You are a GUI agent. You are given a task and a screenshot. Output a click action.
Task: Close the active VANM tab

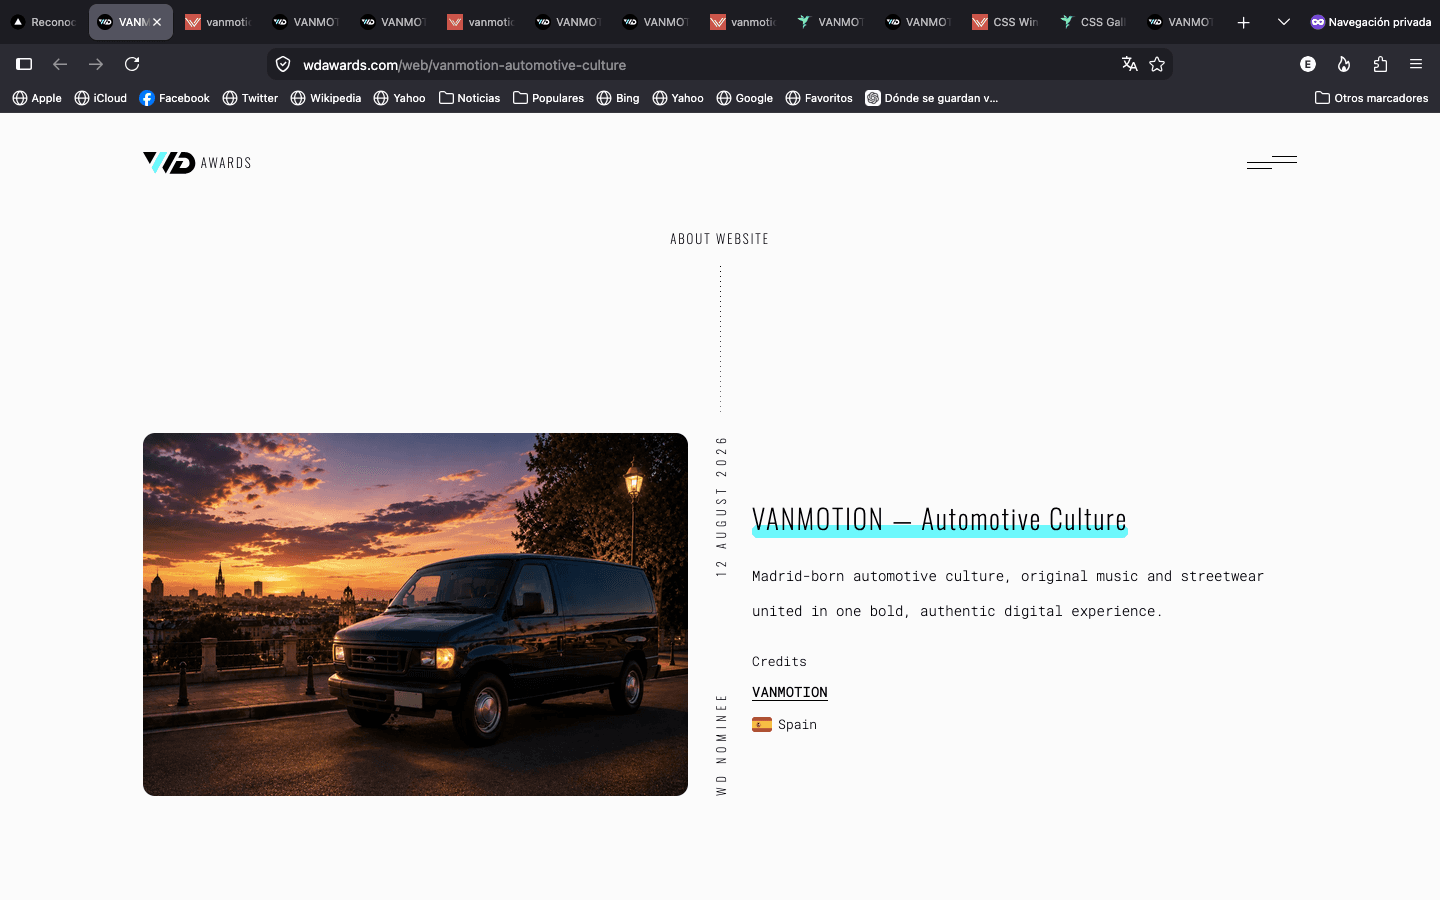pos(157,22)
